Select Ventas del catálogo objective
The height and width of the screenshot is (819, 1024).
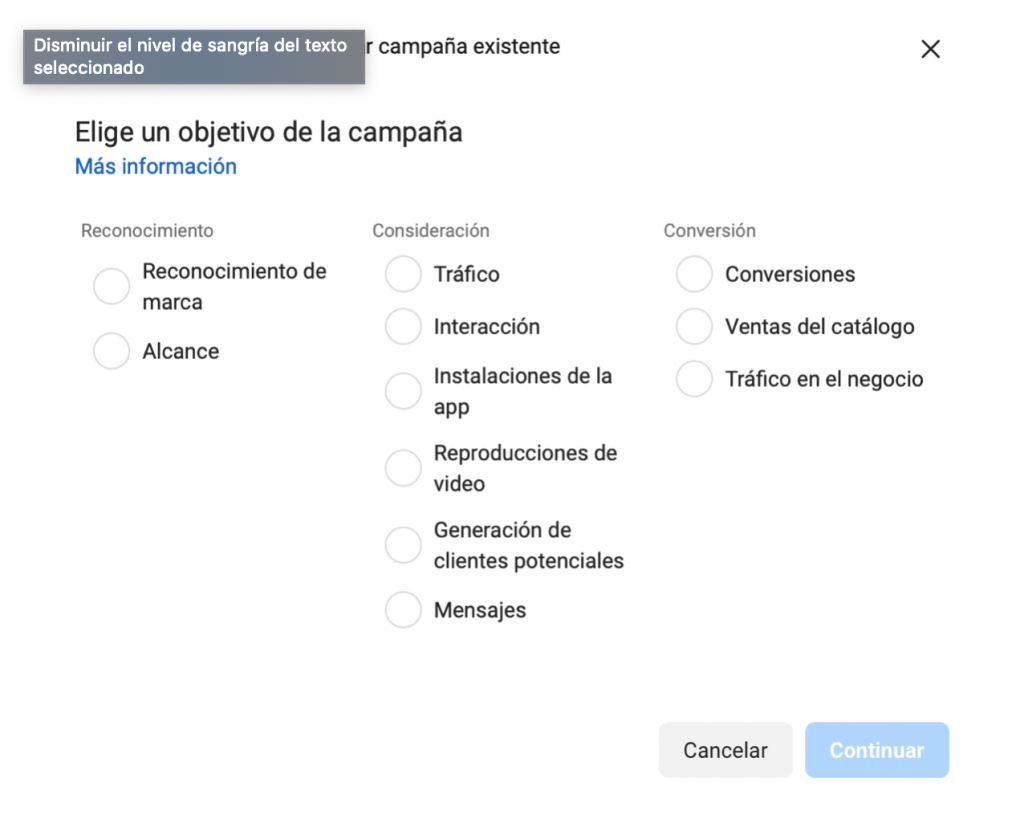[x=694, y=327]
